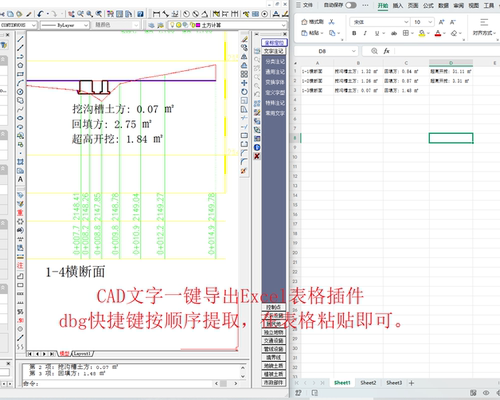Click the Array tool in modify toolbar

(x=244, y=74)
